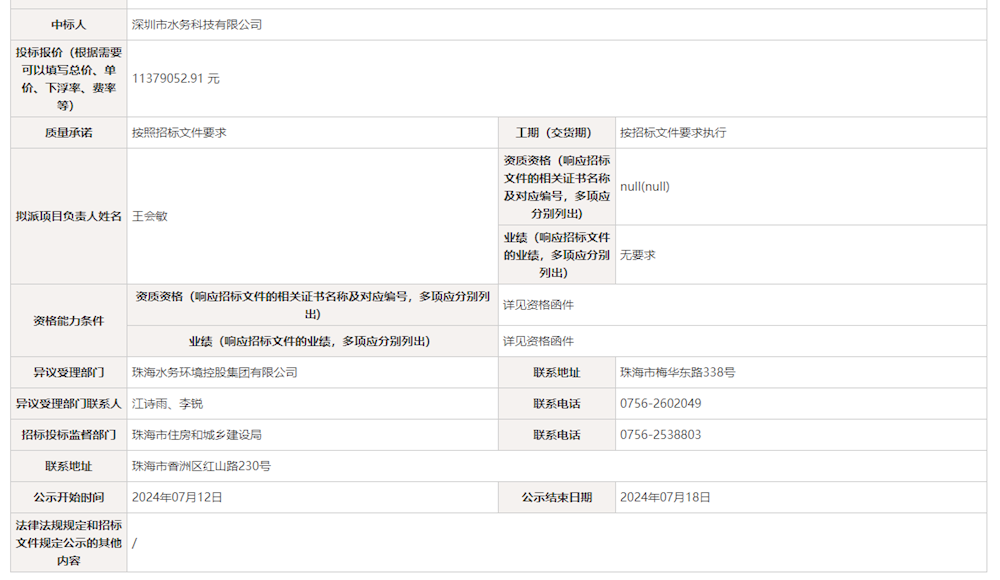
Task: Select the 质量承诺 label cell
Action: coord(68,129)
